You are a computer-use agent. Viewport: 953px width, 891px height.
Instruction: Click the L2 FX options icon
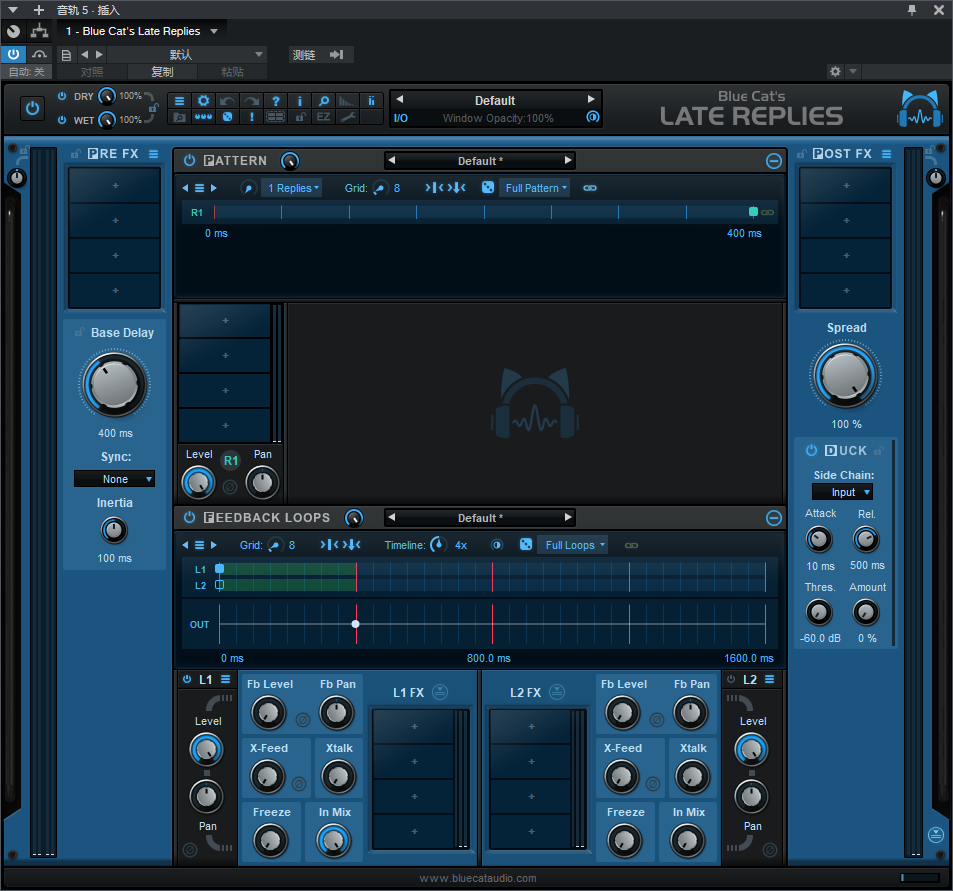(557, 692)
